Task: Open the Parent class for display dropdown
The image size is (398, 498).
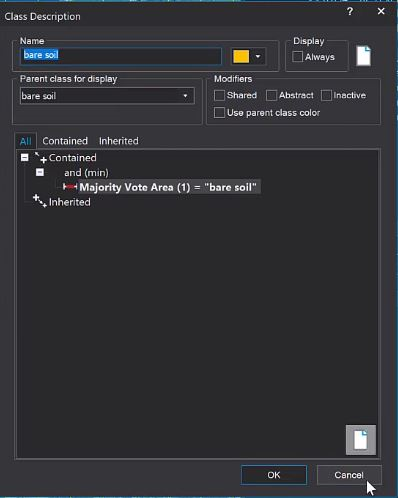Action: pyautogui.click(x=107, y=96)
